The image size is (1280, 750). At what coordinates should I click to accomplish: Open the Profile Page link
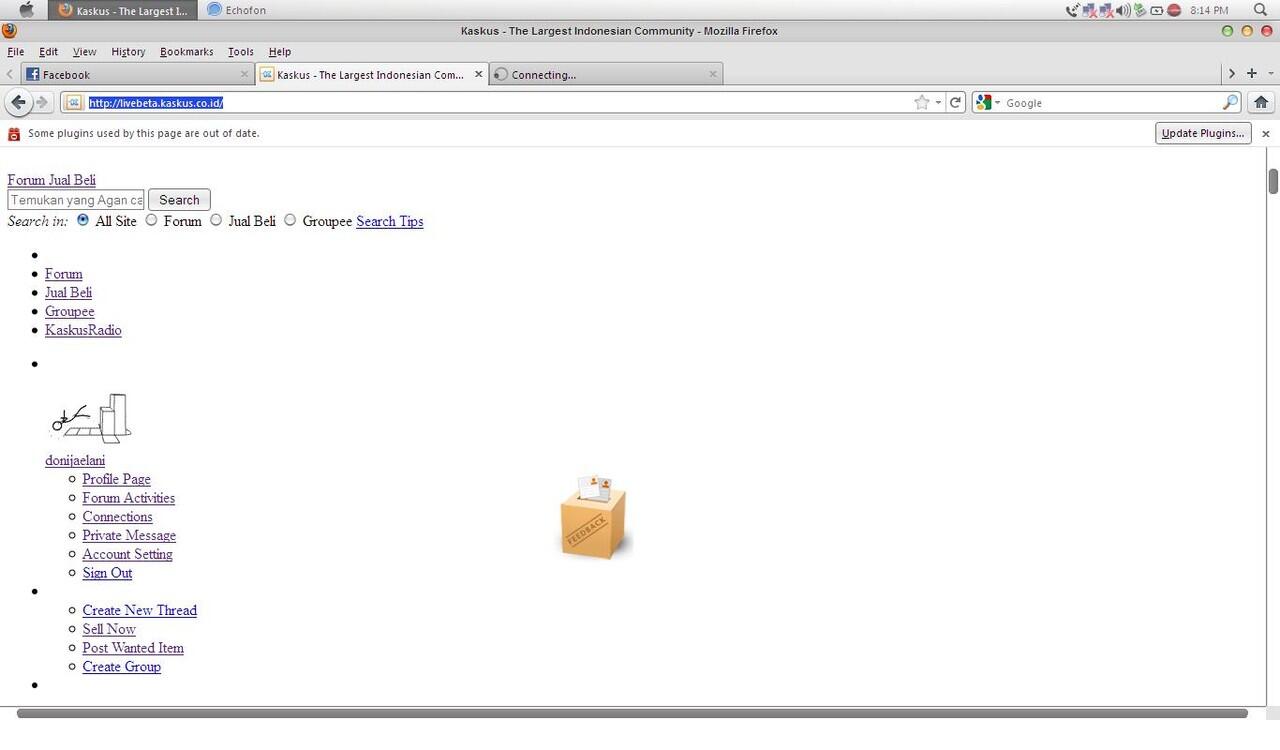pos(117,479)
